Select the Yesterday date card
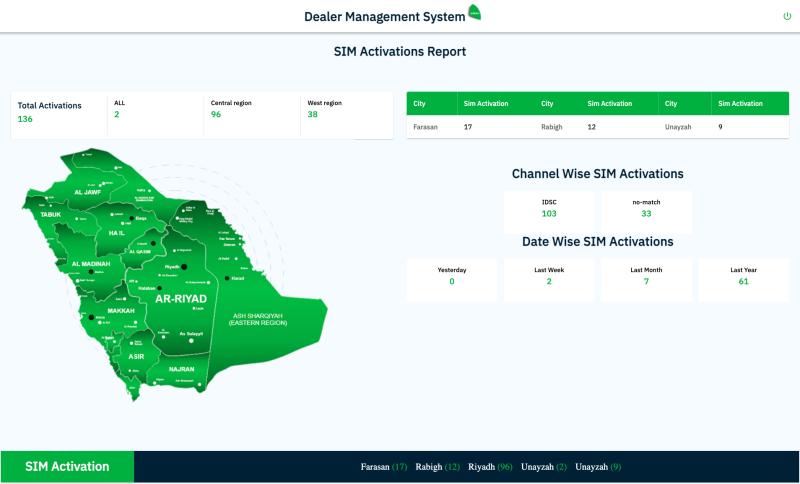Viewport: 800px width, 484px height. (x=451, y=276)
